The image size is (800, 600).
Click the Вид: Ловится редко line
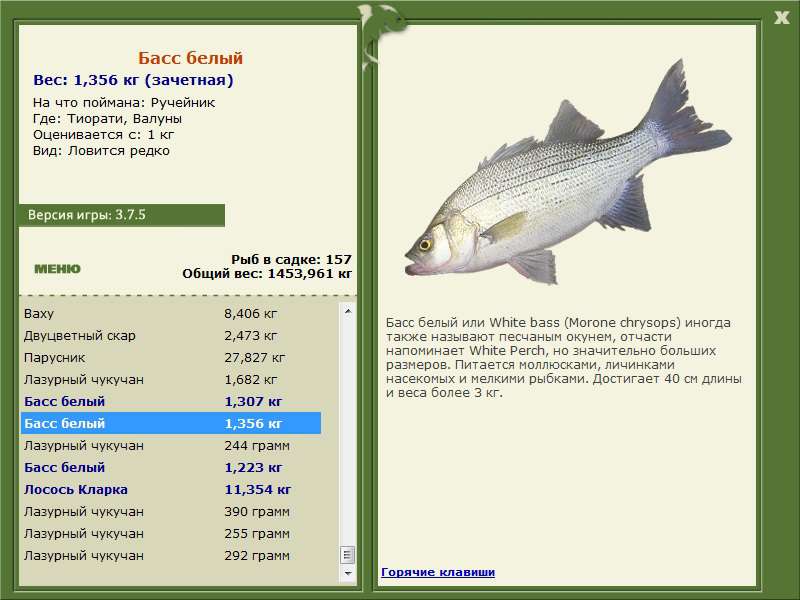[102, 151]
